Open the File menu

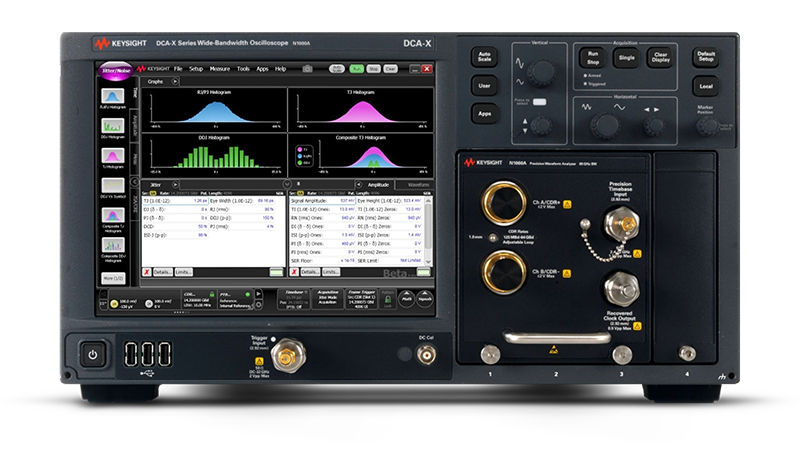178,69
